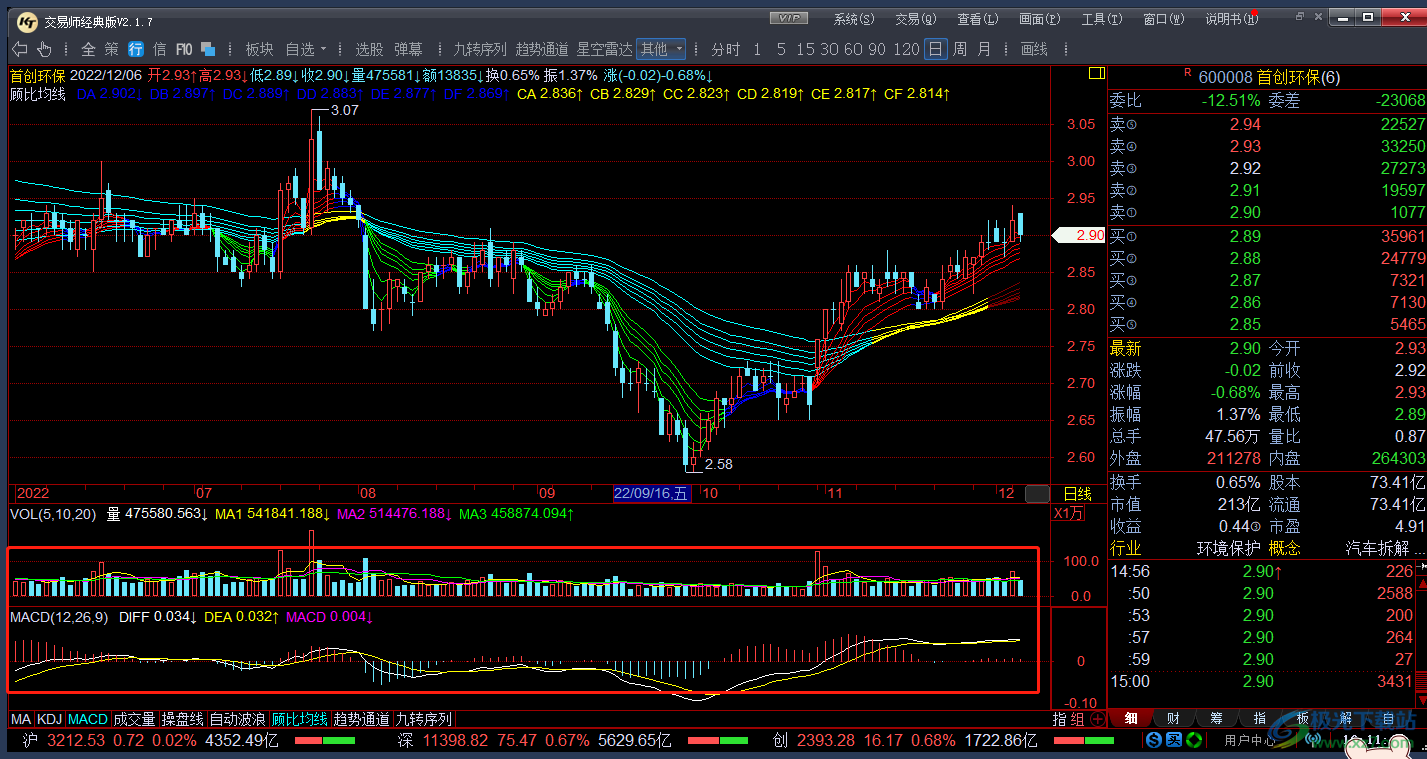The image size is (1427, 759).
Task: Select the hand pointer tool icon
Action: point(44,49)
